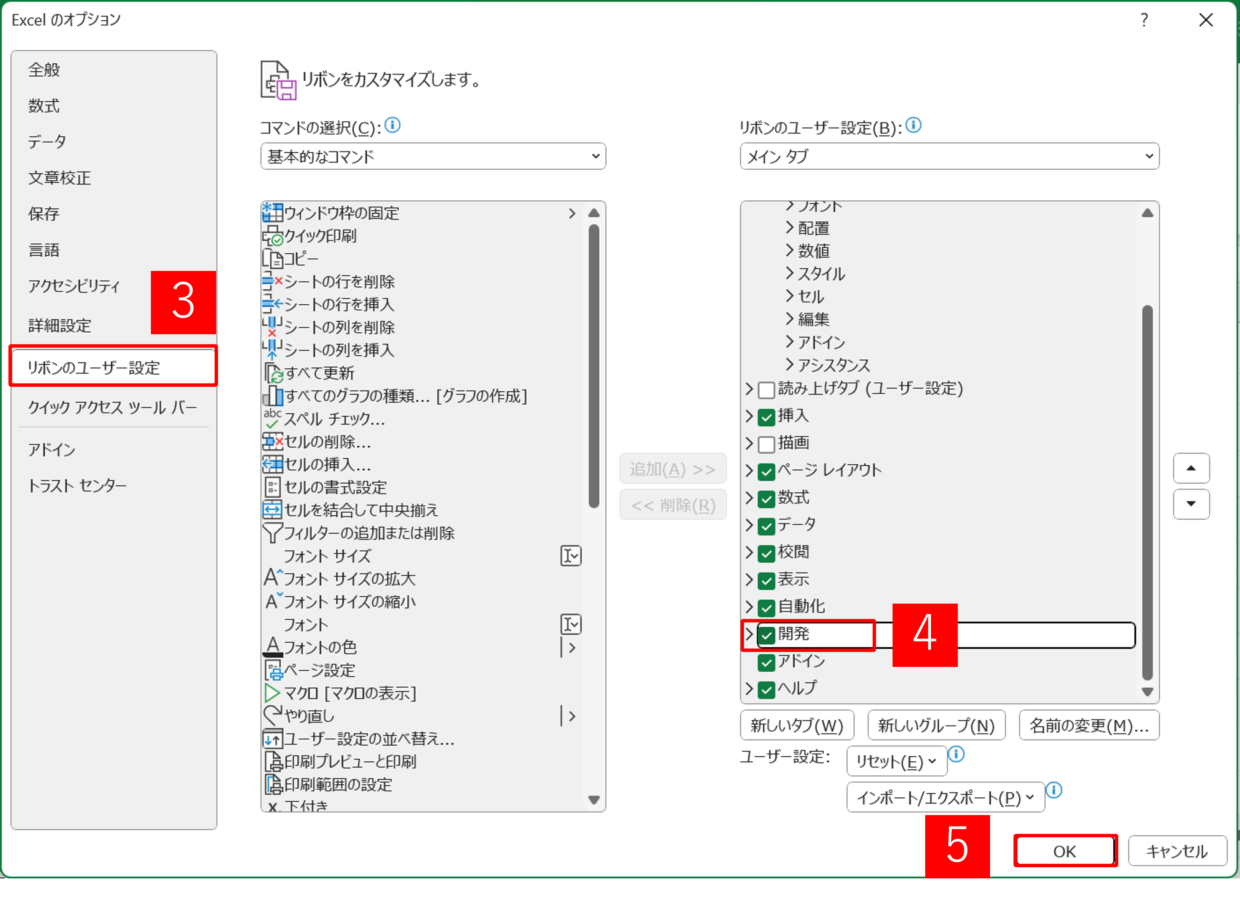Open the コマンドの選択 dropdown (基本的なコマンド)

pos(432,156)
